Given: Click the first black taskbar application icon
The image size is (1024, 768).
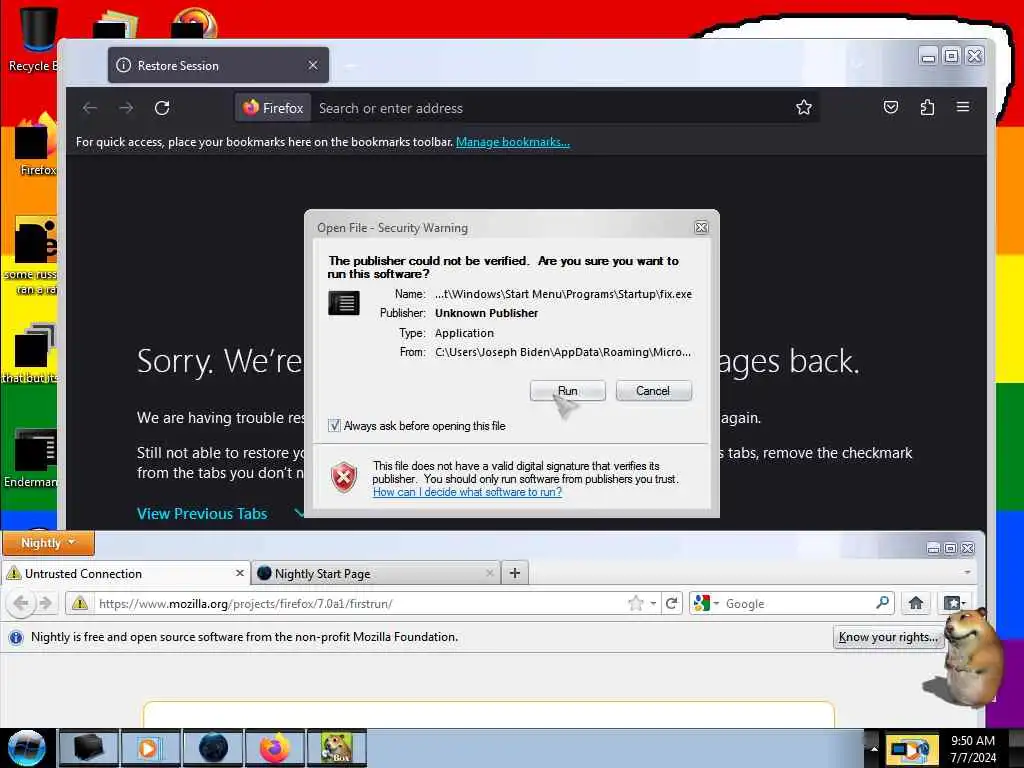Looking at the screenshot, I should (88, 748).
